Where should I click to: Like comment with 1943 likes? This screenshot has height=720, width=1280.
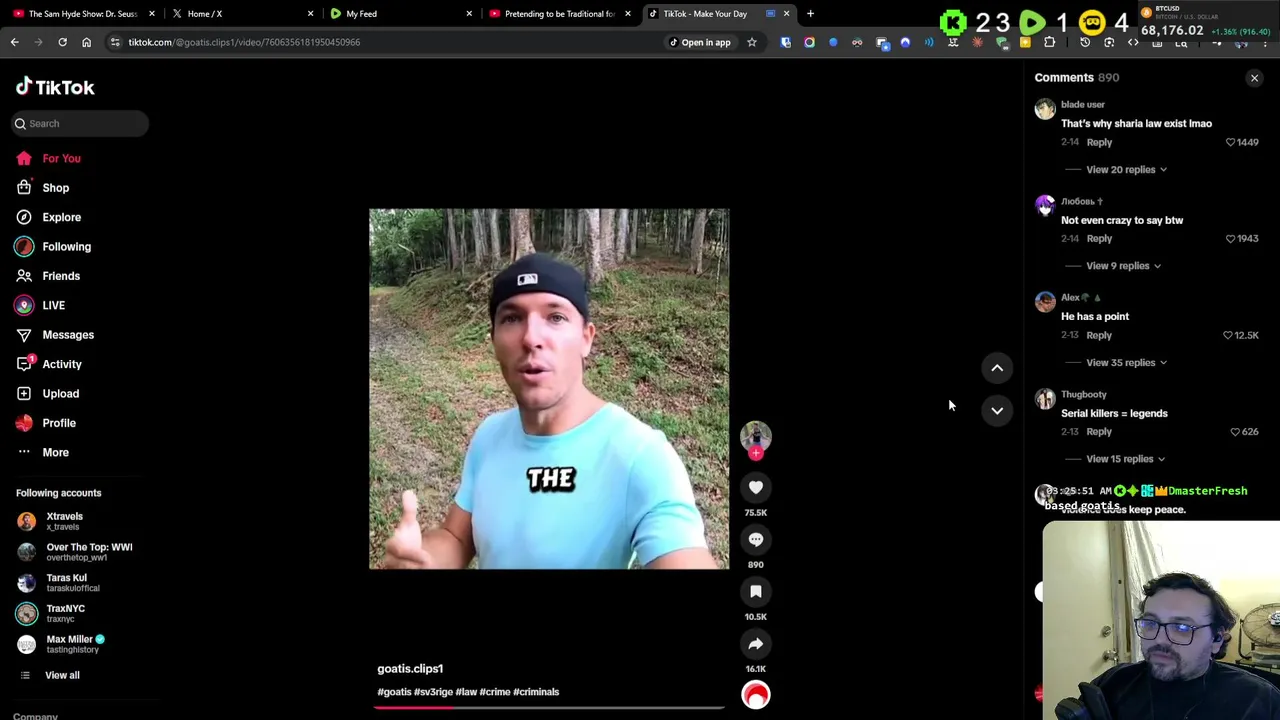1230,239
